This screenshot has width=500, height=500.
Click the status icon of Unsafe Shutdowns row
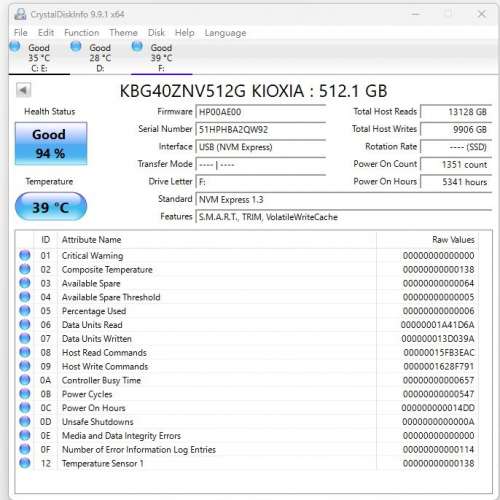point(25,421)
